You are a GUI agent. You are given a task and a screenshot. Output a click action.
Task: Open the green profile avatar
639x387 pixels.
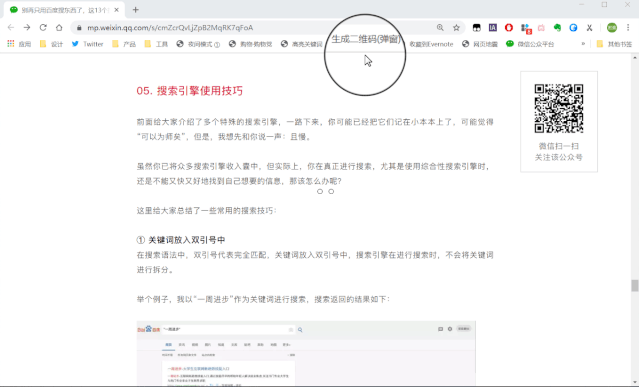[612, 28]
